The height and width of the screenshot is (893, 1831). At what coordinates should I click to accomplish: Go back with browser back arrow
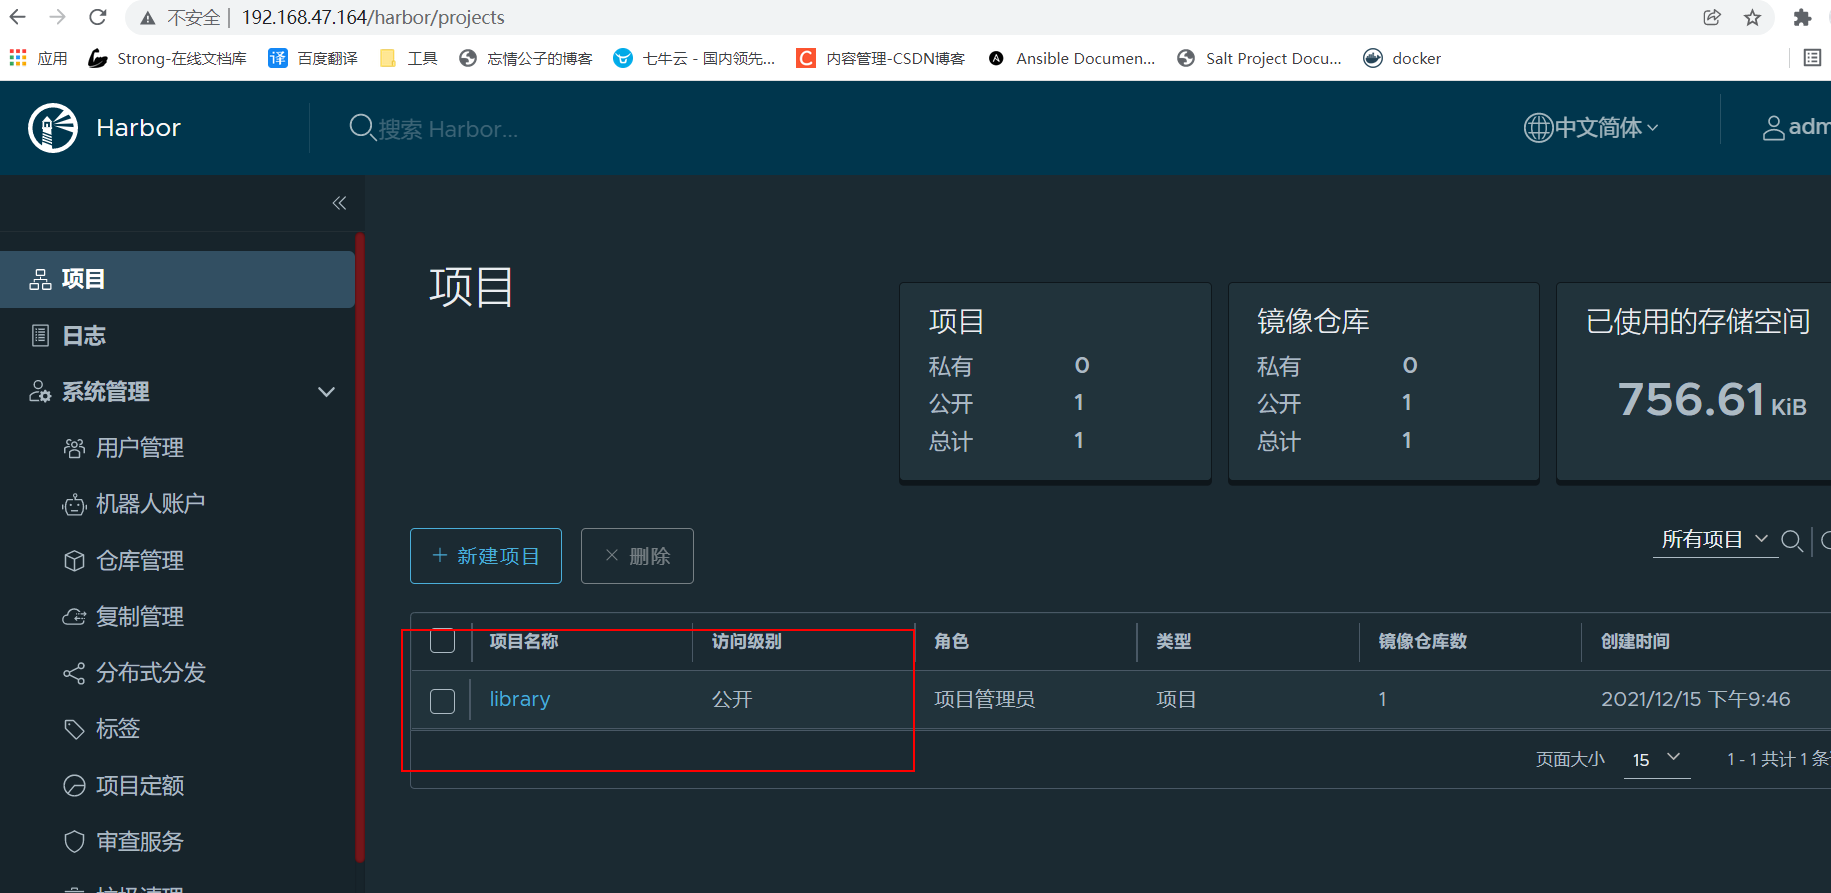pyautogui.click(x=18, y=17)
